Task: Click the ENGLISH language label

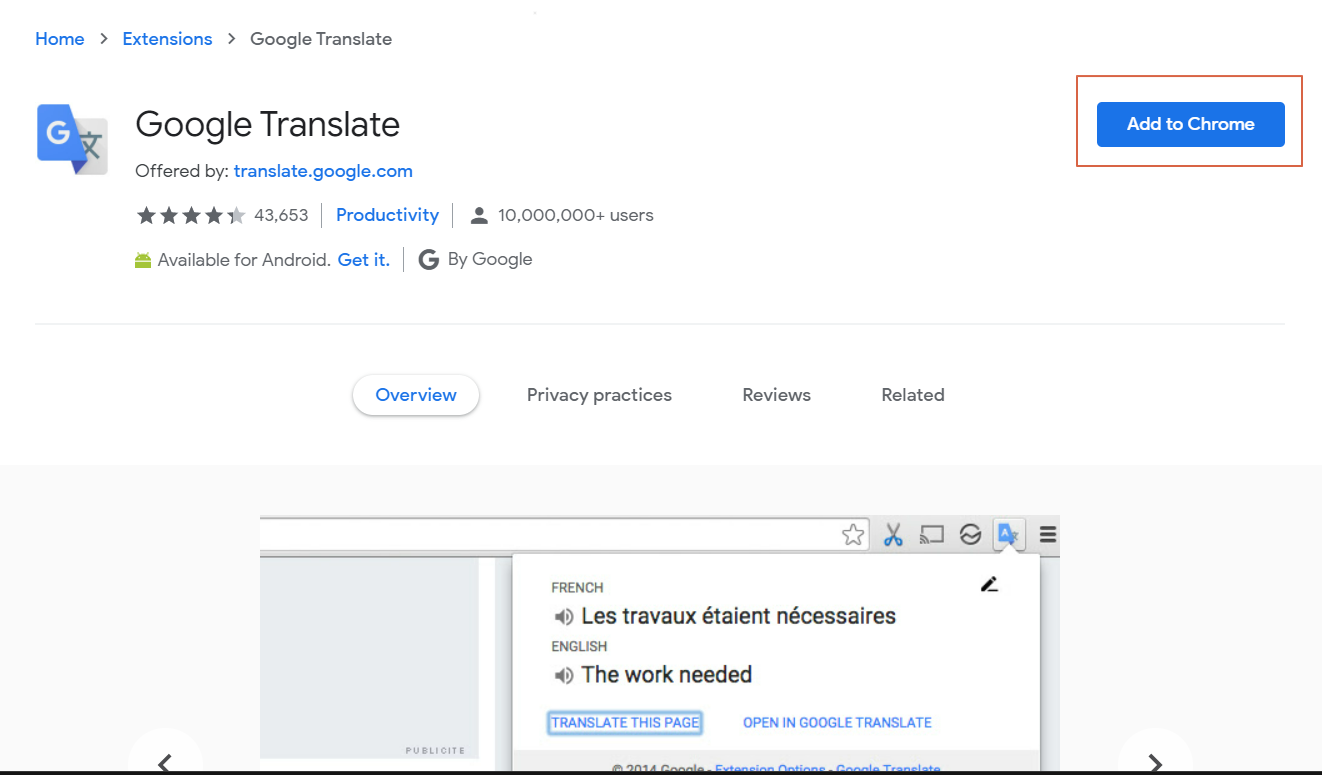Action: [579, 647]
